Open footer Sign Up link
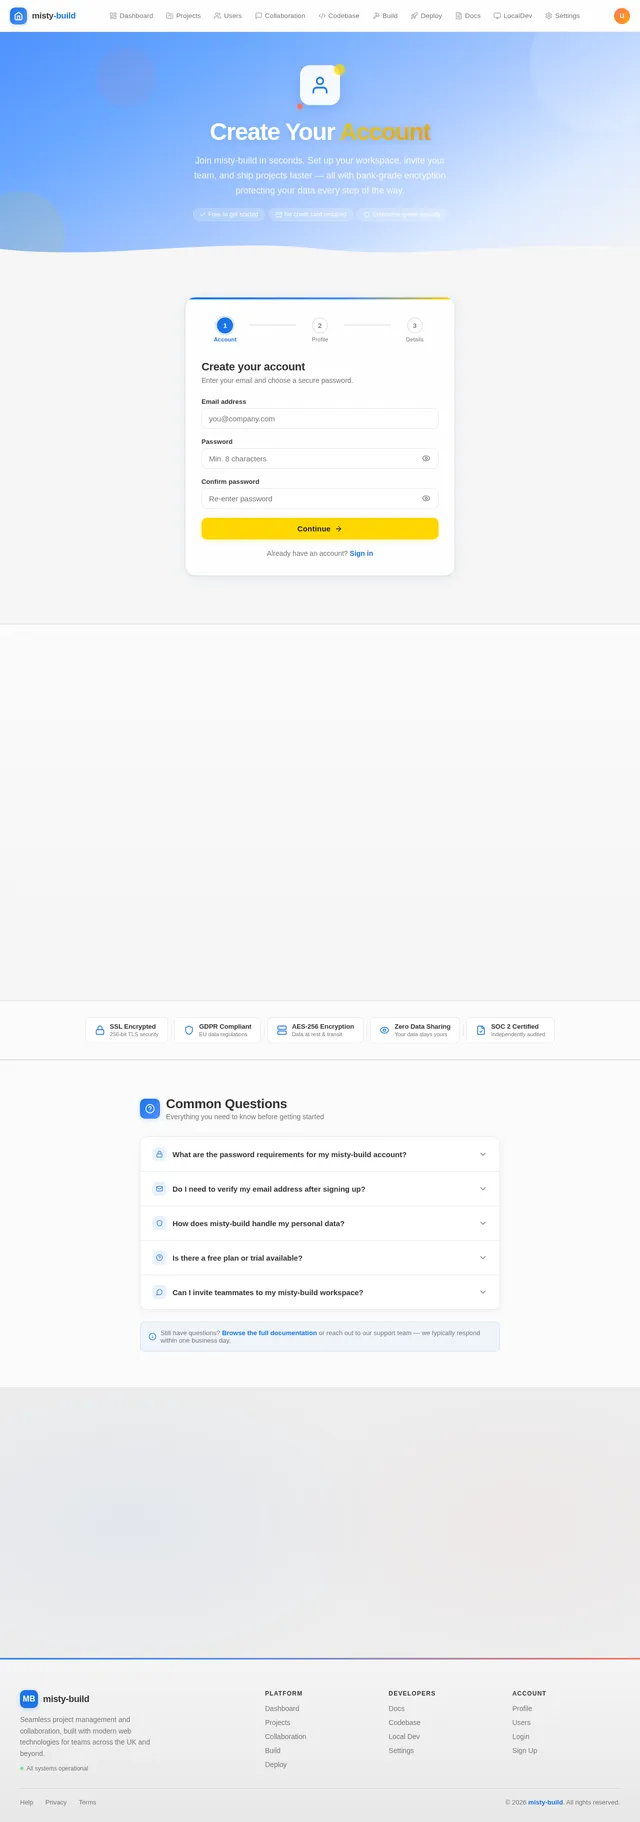This screenshot has width=640, height=1822. (525, 1750)
